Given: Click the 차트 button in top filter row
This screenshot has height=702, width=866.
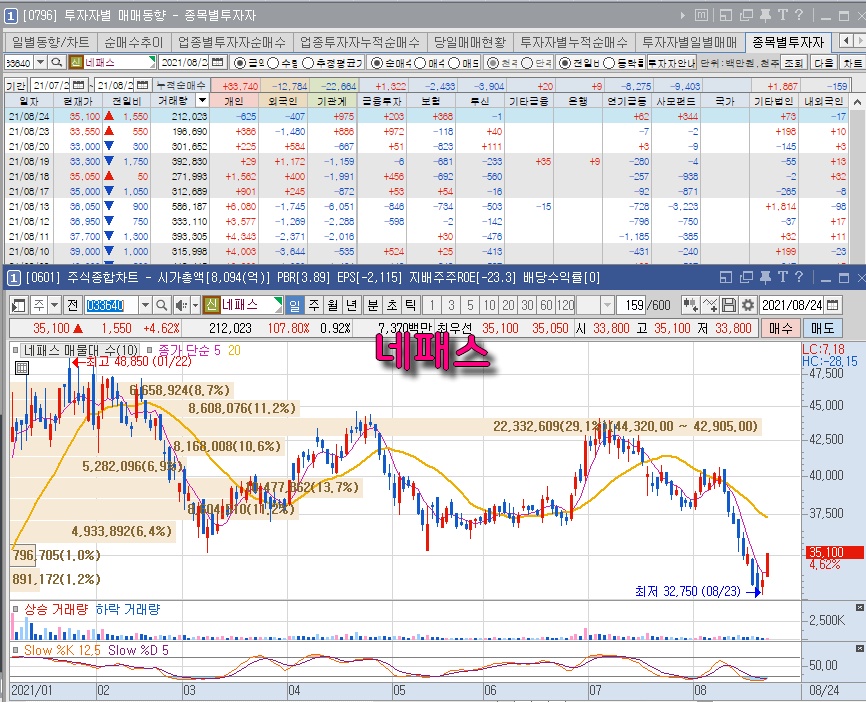Looking at the screenshot, I should click(852, 63).
